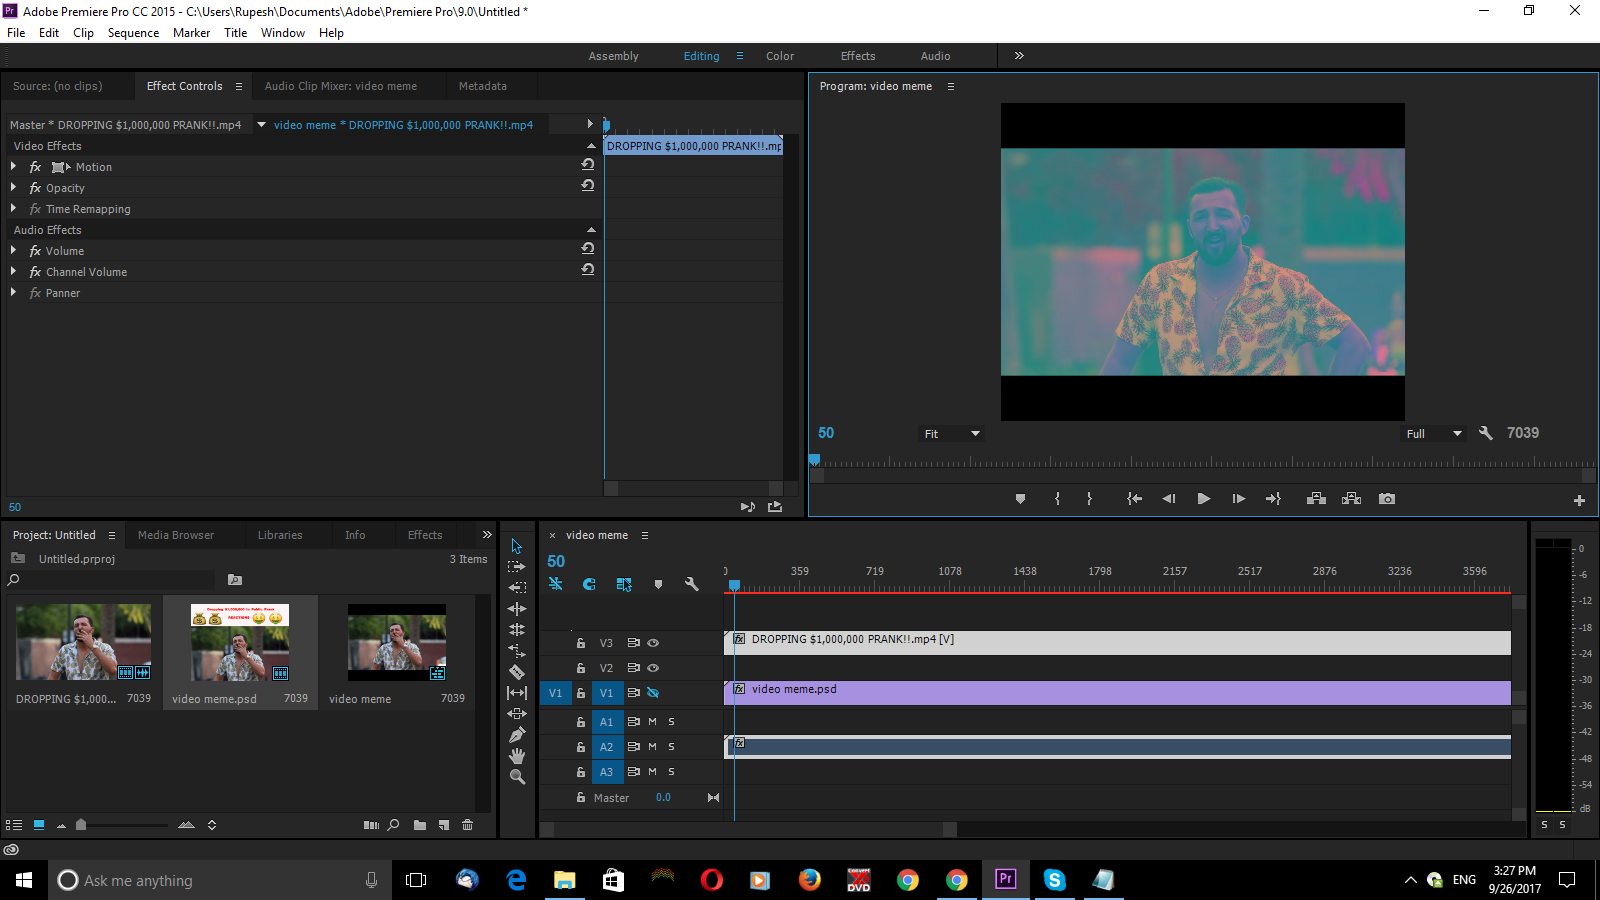Viewport: 1600px width, 900px height.
Task: Click the Program monitor playhead marker
Action: pos(814,460)
